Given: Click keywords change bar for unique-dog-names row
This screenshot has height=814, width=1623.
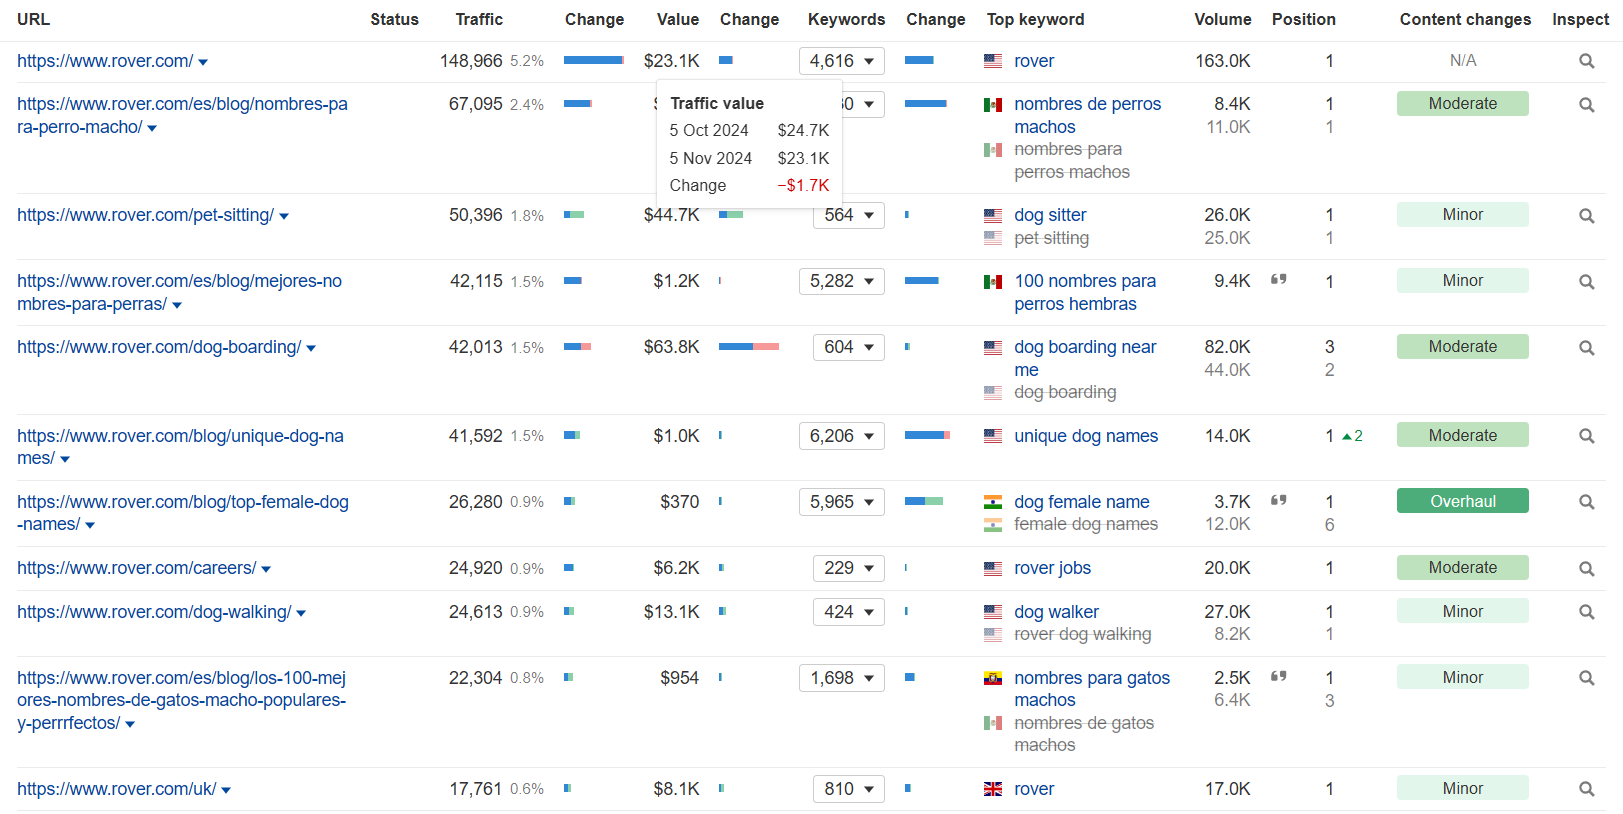Looking at the screenshot, I should coord(927,435).
